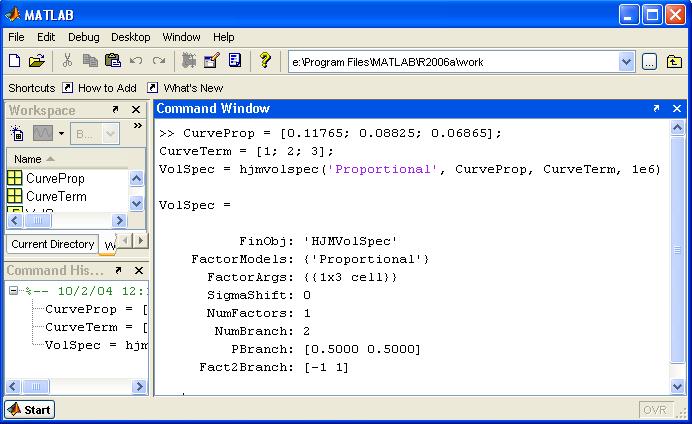Screen dimensions: 692x424
Task: Open the Edit menu
Action: (46, 37)
